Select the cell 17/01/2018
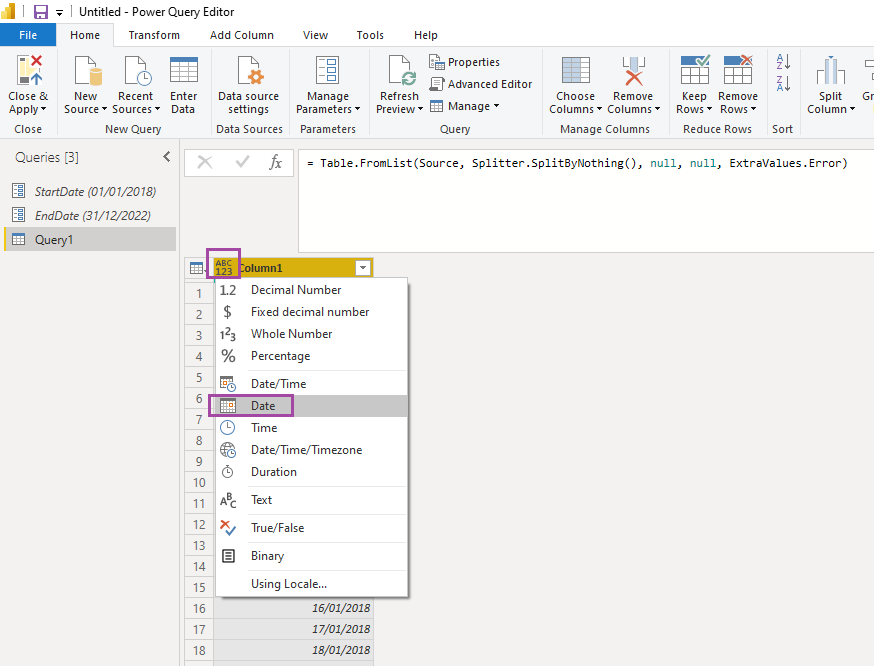This screenshot has width=874, height=666. tap(293, 629)
